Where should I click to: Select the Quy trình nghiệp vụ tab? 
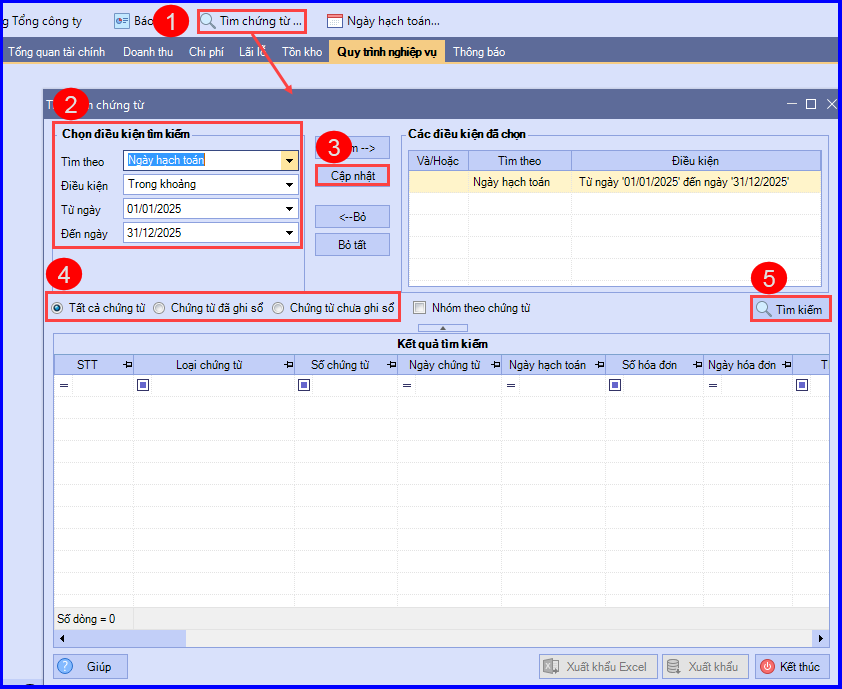[x=387, y=52]
